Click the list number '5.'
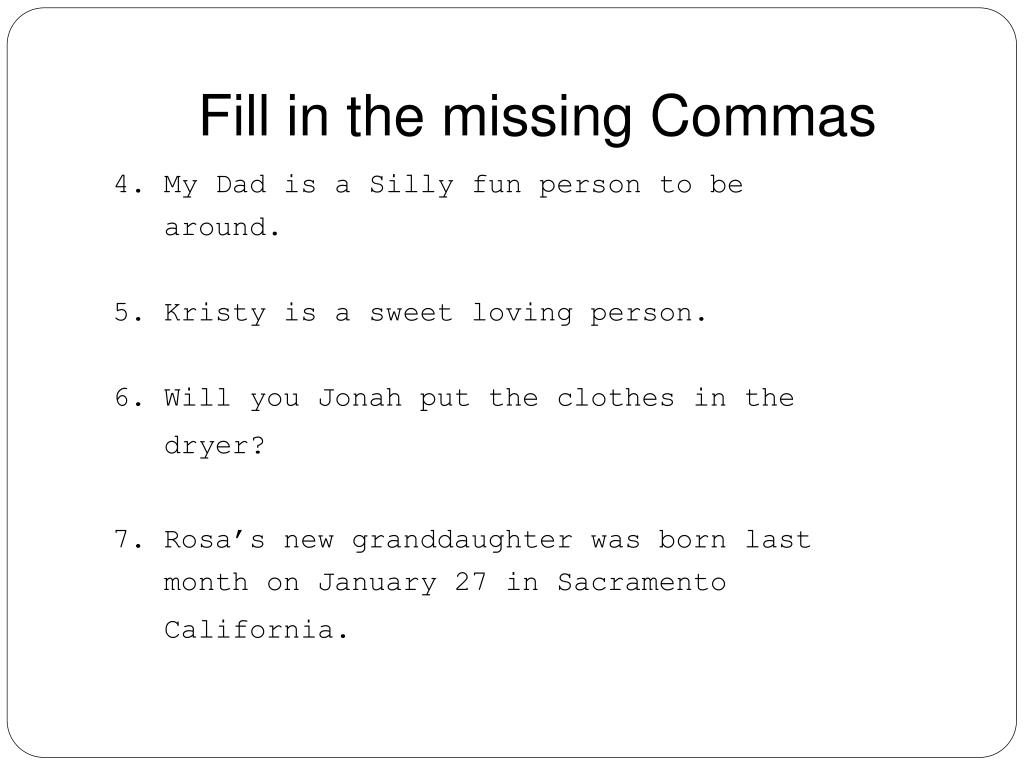The width and height of the screenshot is (1024, 768). pyautogui.click(x=129, y=313)
